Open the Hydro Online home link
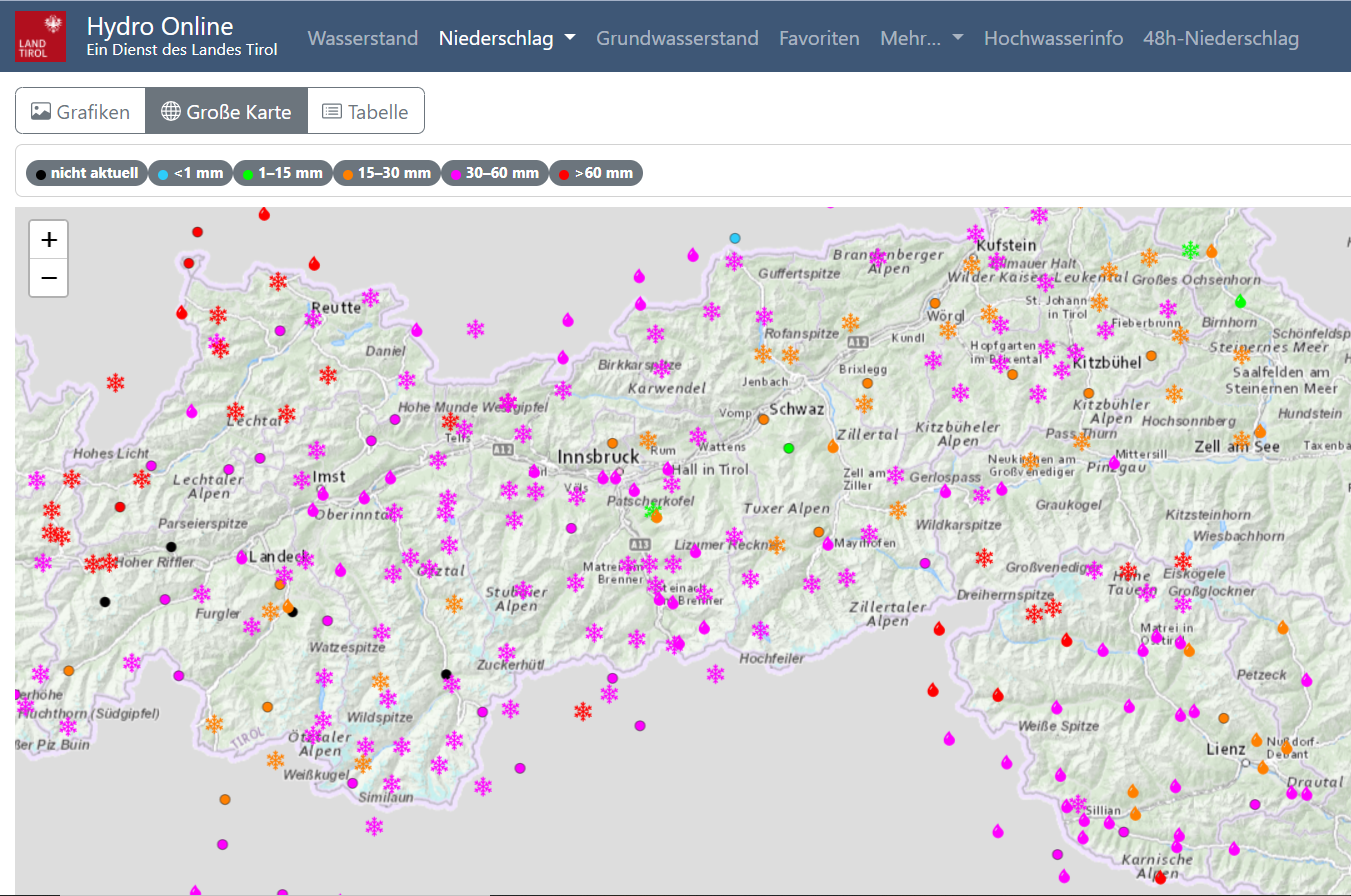 point(182,36)
